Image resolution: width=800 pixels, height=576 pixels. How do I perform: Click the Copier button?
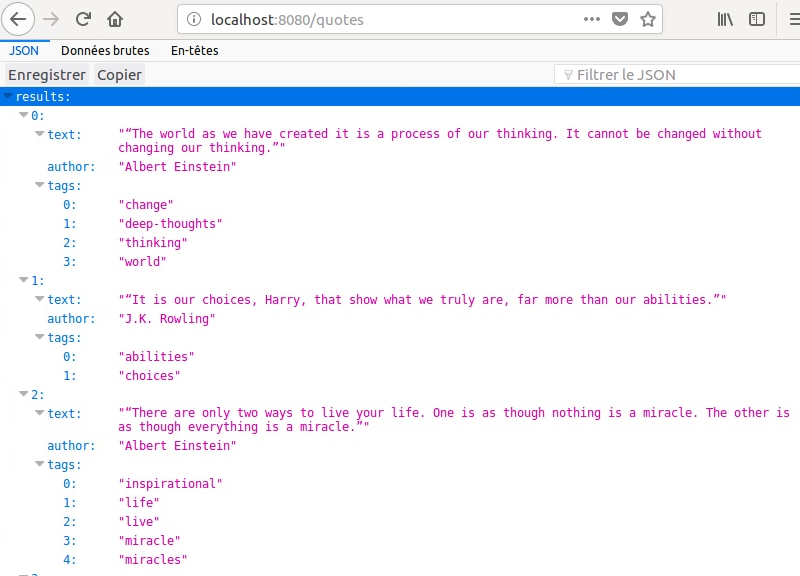[119, 75]
